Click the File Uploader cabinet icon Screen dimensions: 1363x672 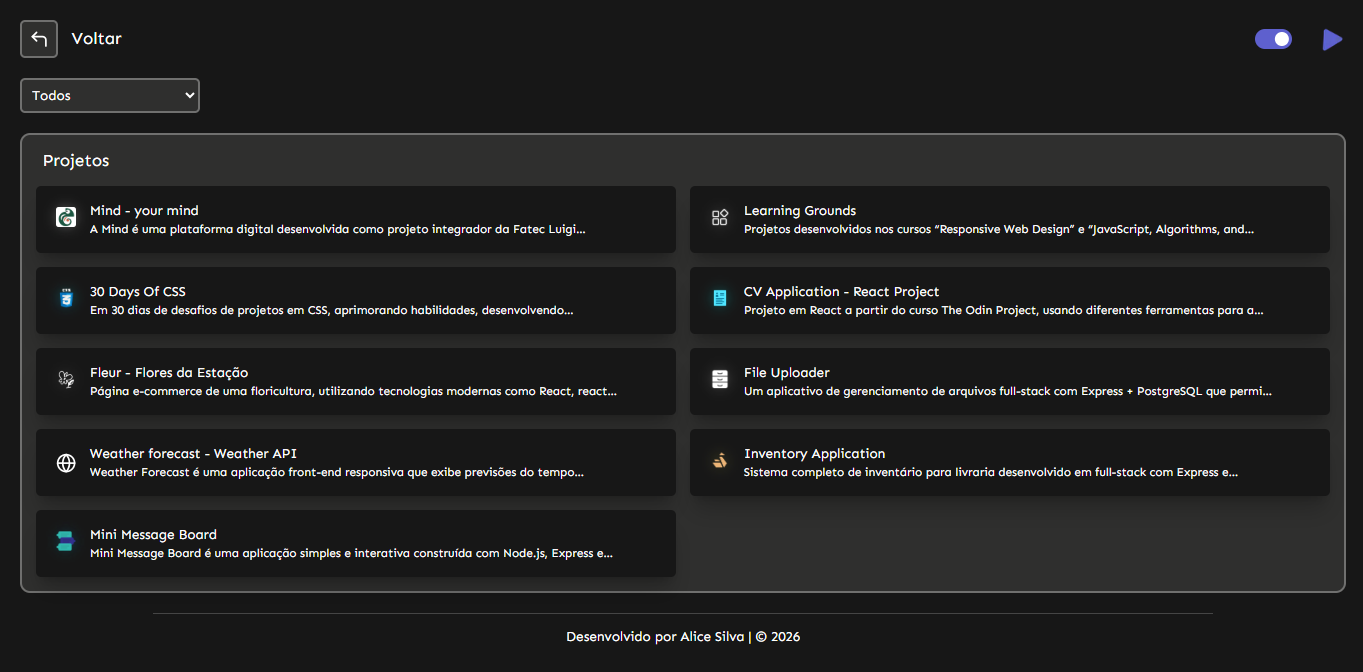pyautogui.click(x=720, y=379)
